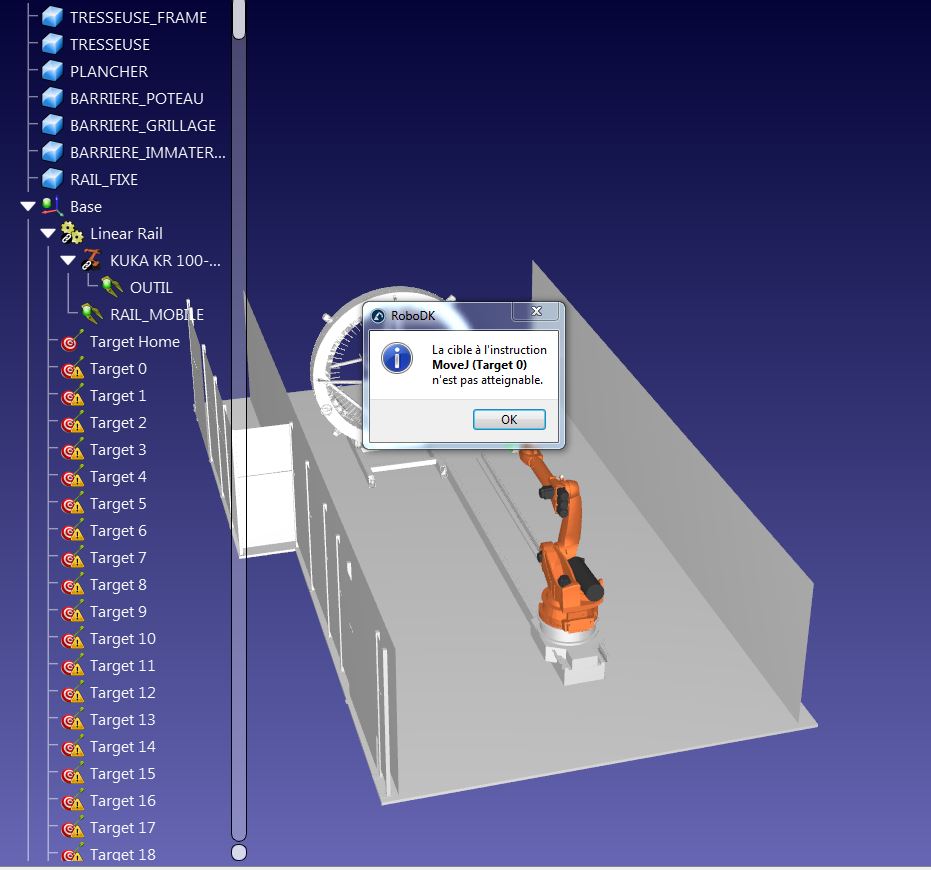The image size is (931, 870).
Task: Select Target 5 in the tree
Action: [x=118, y=504]
